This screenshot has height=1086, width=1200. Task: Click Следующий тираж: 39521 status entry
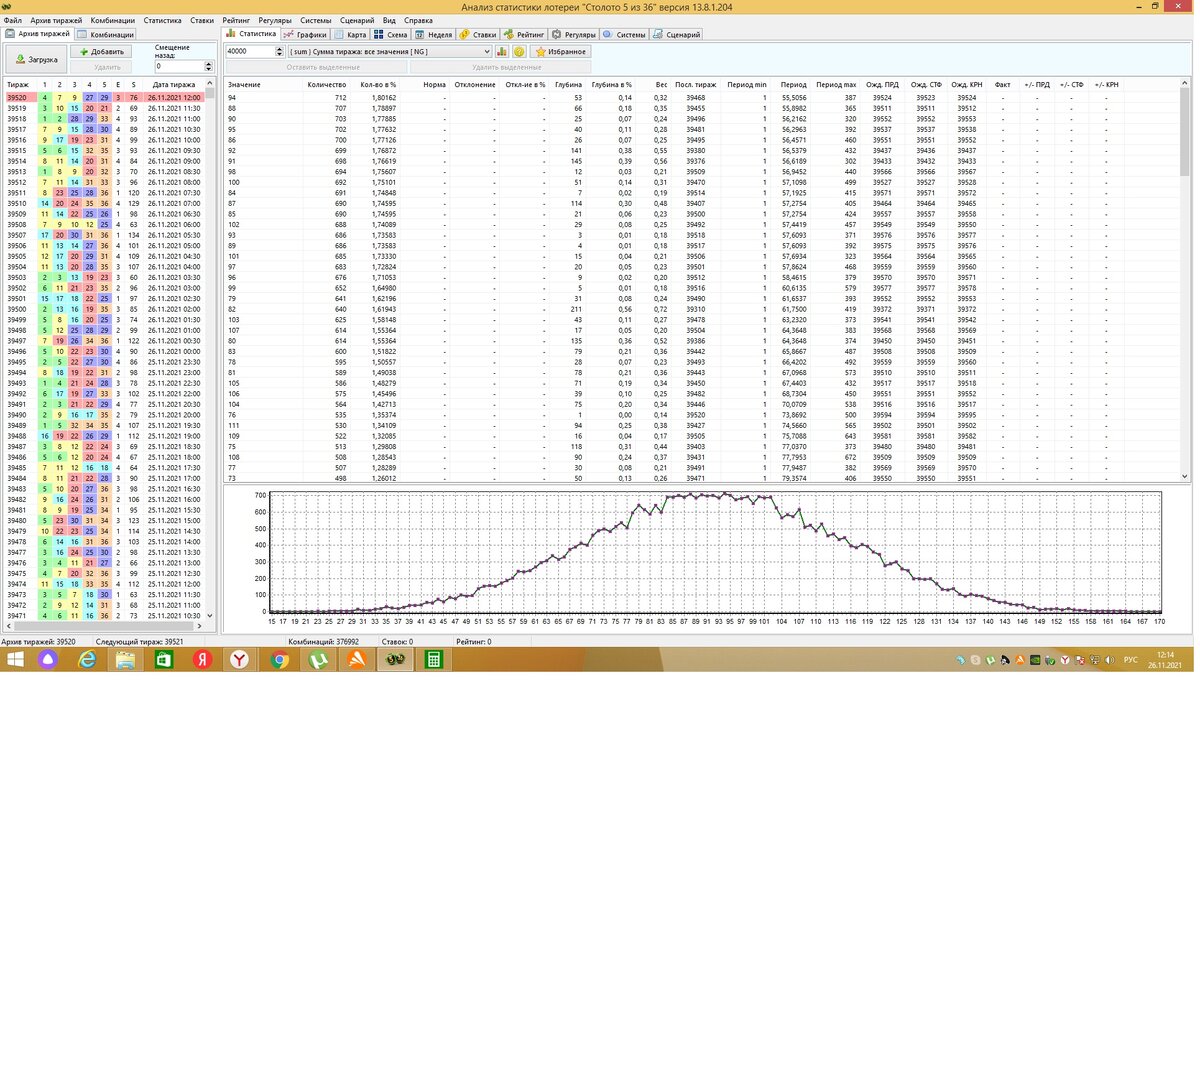click(139, 642)
